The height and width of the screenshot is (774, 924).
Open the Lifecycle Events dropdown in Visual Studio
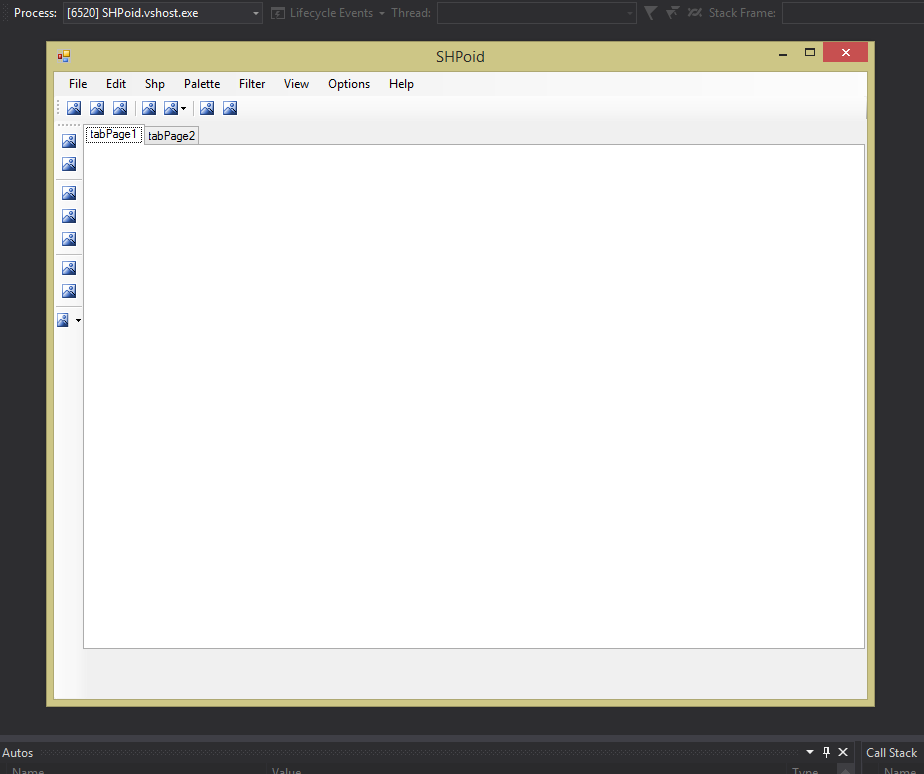(328, 13)
